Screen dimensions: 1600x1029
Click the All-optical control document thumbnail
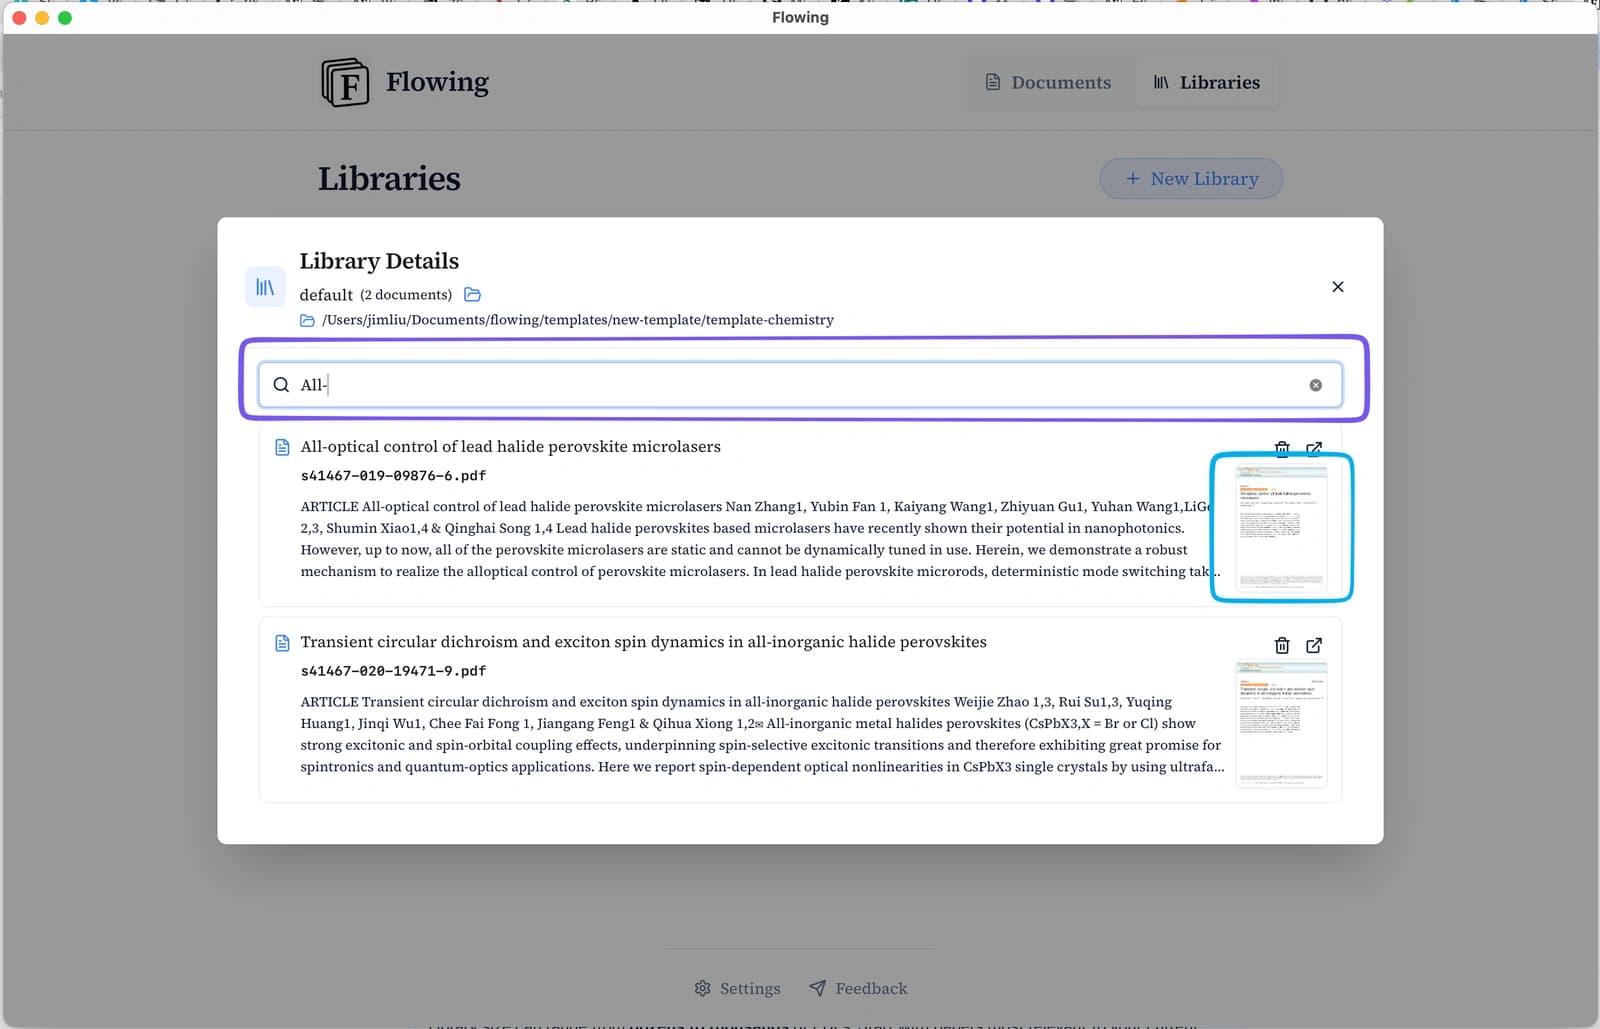(x=1282, y=528)
